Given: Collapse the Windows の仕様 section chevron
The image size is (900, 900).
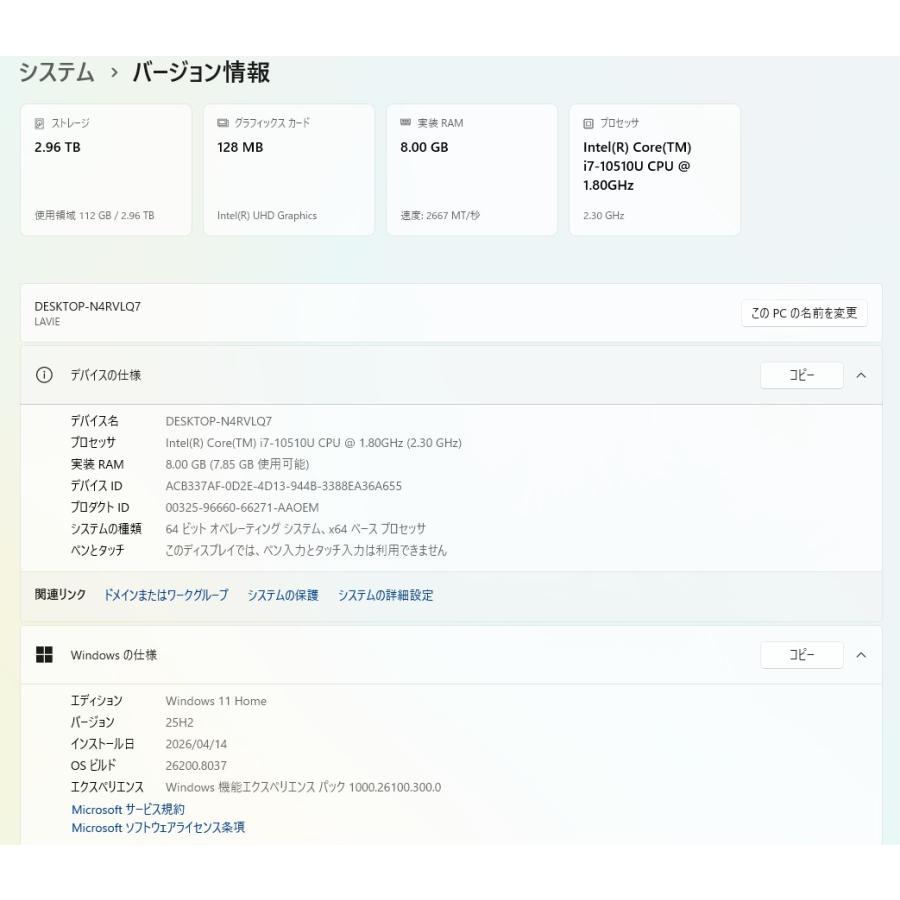Looking at the screenshot, I should [861, 655].
